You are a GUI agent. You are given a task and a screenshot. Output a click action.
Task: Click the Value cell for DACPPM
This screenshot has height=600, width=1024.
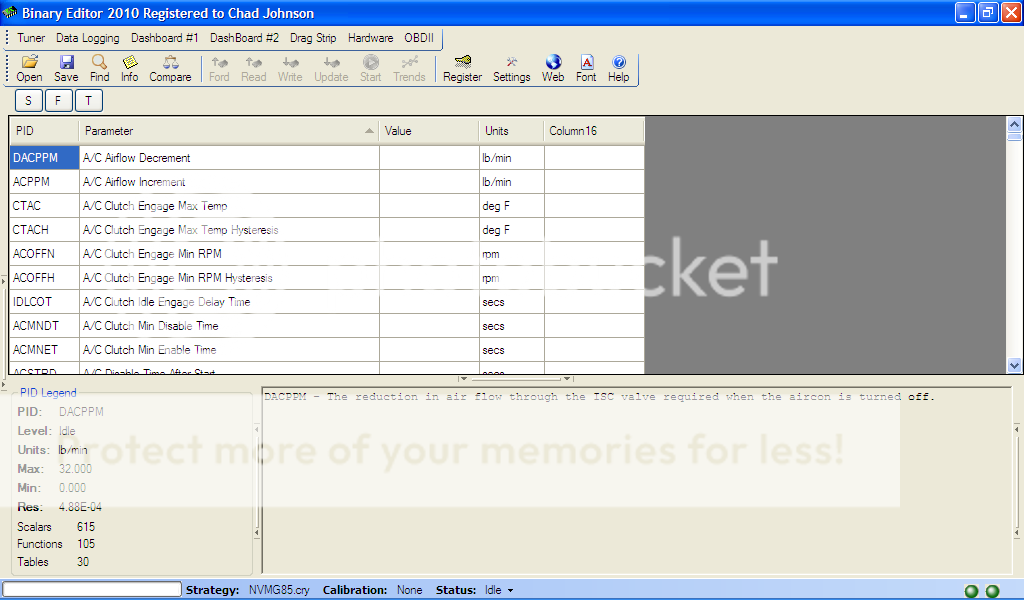pyautogui.click(x=429, y=157)
